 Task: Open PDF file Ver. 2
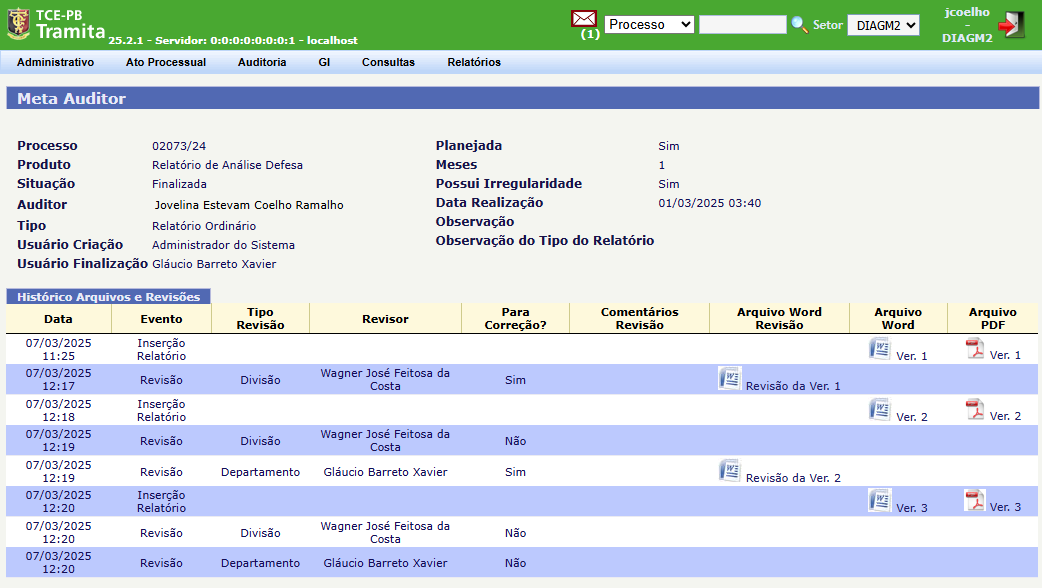click(974, 410)
